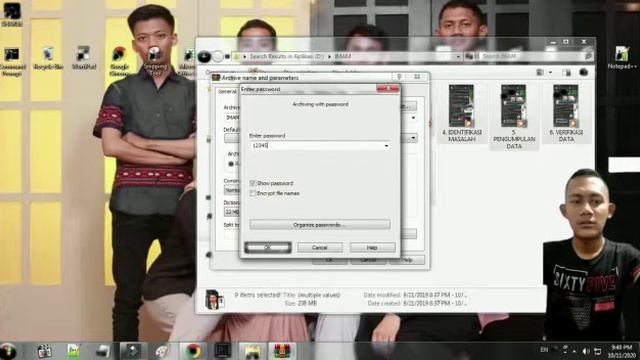Enable the Encrypt file names checkbox
This screenshot has height=360, width=640.
[253, 193]
